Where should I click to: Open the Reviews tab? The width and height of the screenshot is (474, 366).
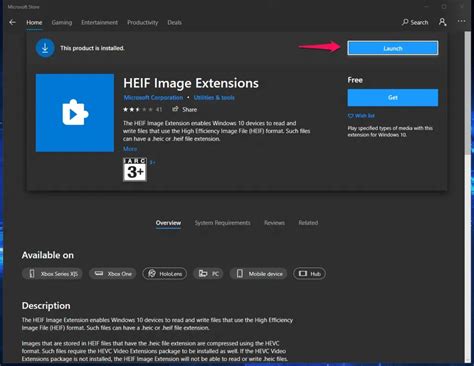[x=274, y=223]
